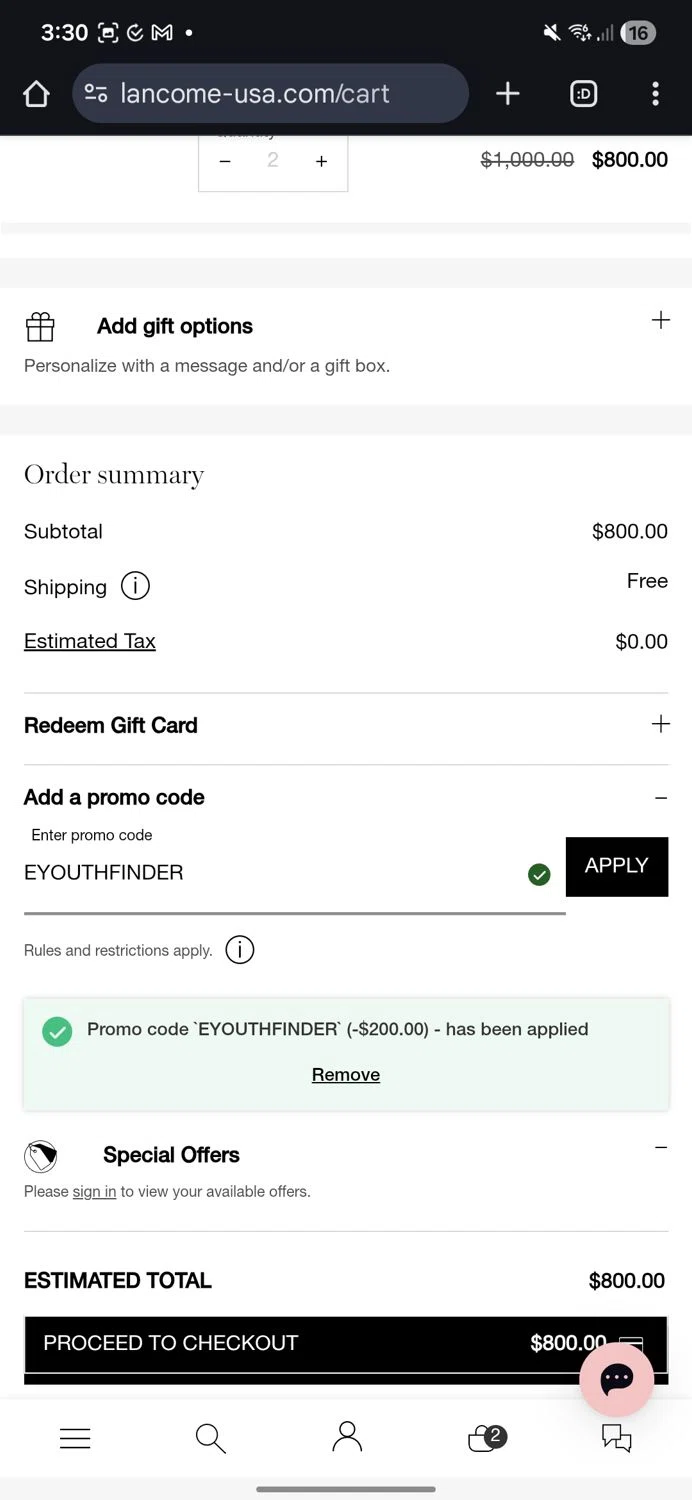Tap the browser home icon
Image resolution: width=692 pixels, height=1500 pixels.
pos(36,94)
